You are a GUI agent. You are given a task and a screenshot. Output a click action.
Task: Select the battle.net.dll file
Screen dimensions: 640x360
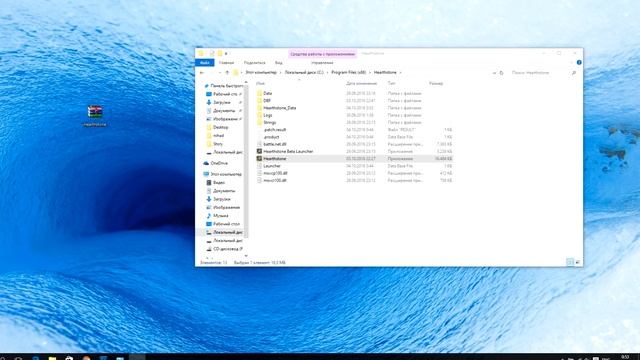tap(275, 144)
